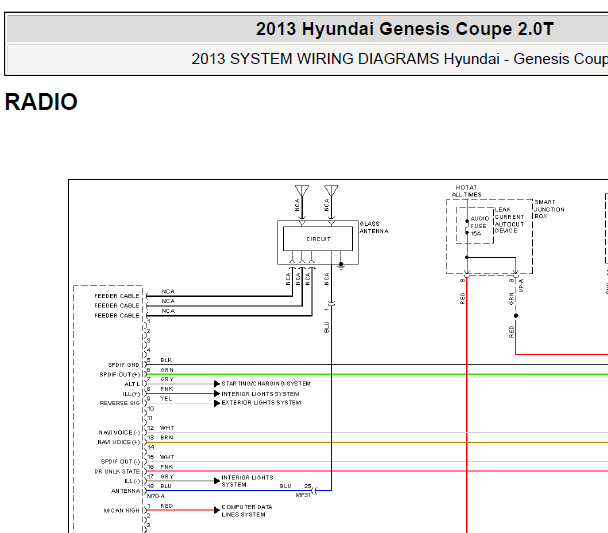Click the "NAVI VOICE(-)" pin label

pyautogui.click(x=119, y=433)
